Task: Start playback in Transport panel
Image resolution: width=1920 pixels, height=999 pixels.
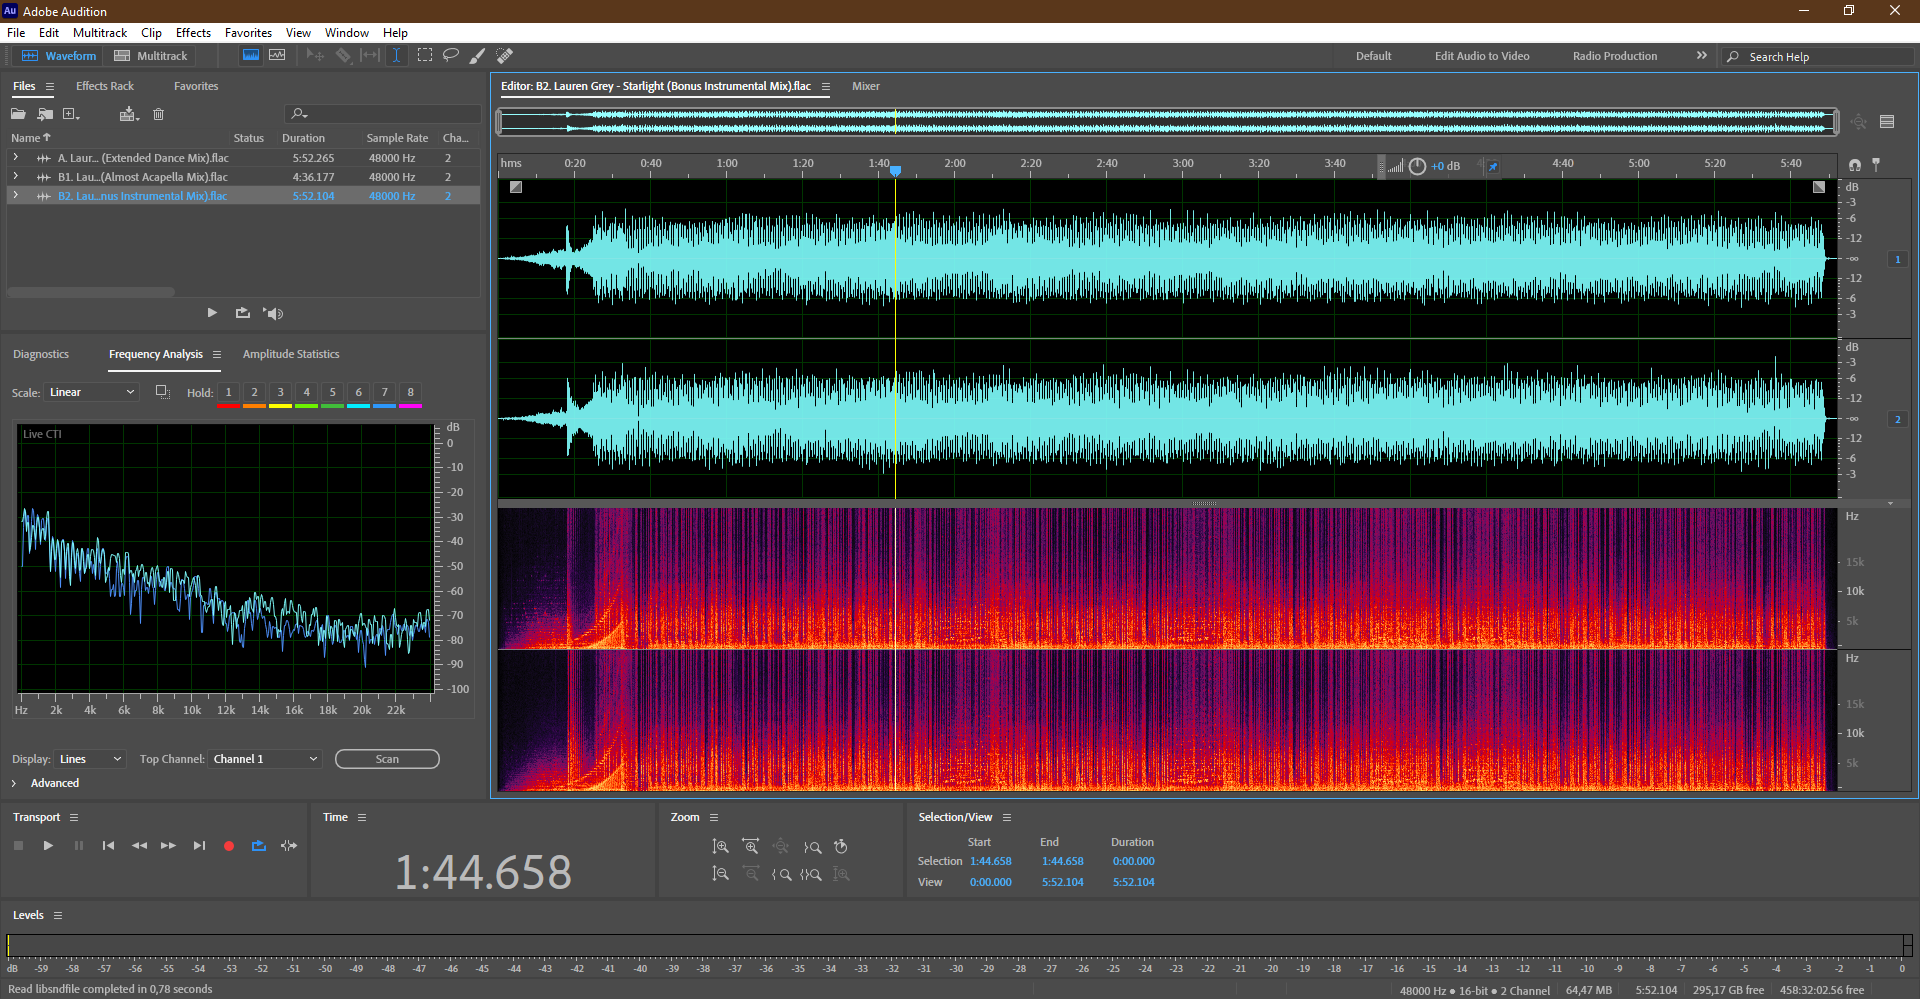Action: [x=48, y=846]
